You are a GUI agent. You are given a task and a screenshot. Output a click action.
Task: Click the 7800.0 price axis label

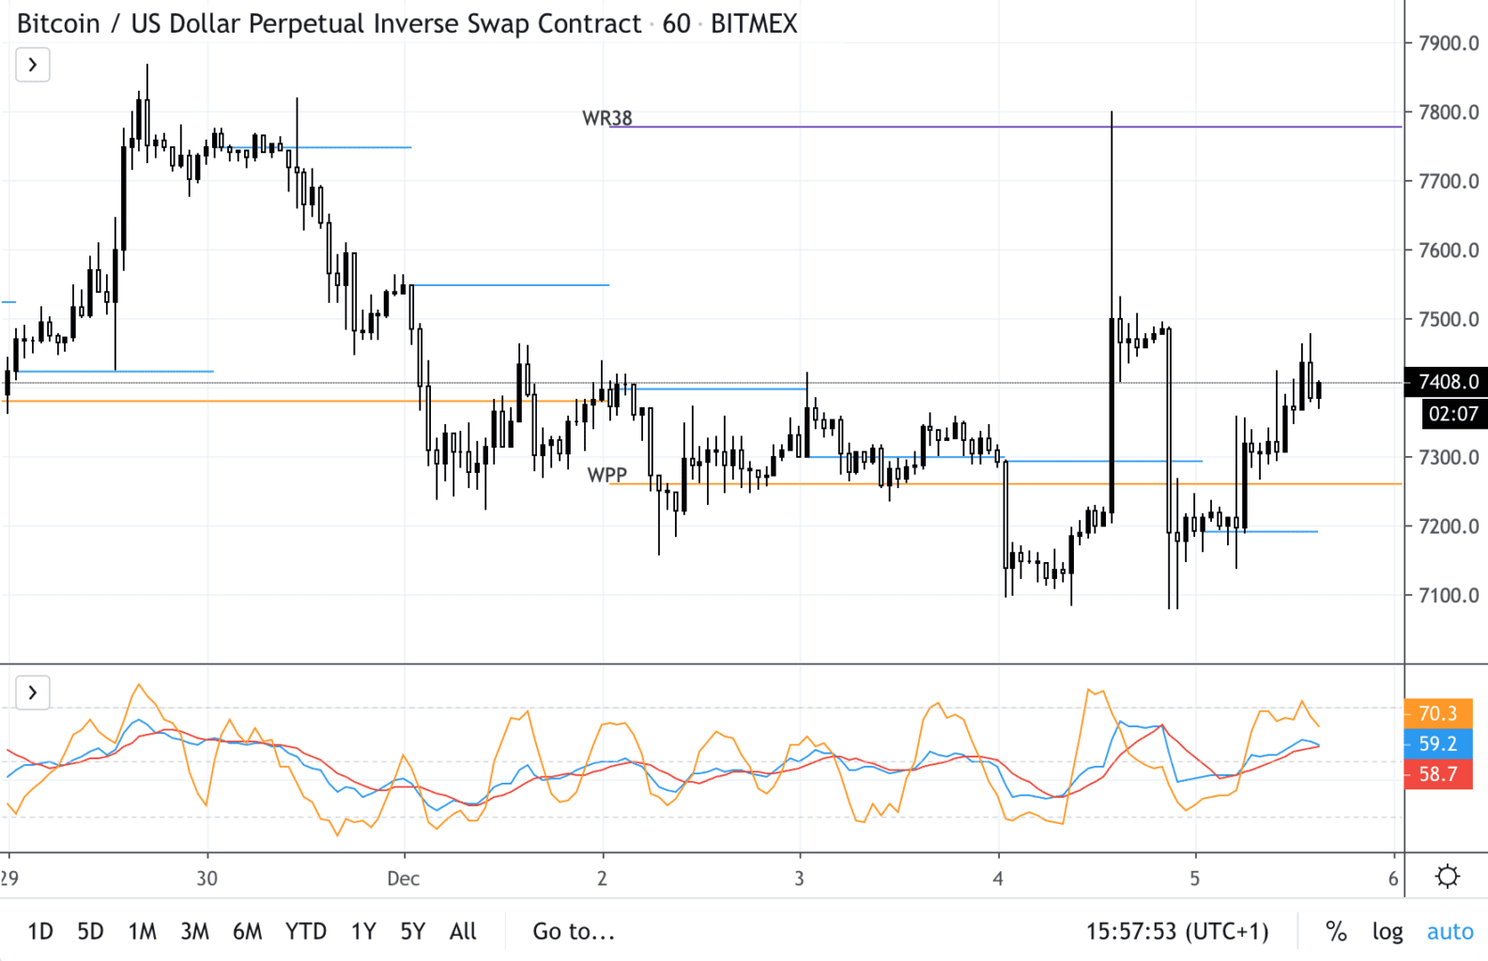click(1449, 112)
